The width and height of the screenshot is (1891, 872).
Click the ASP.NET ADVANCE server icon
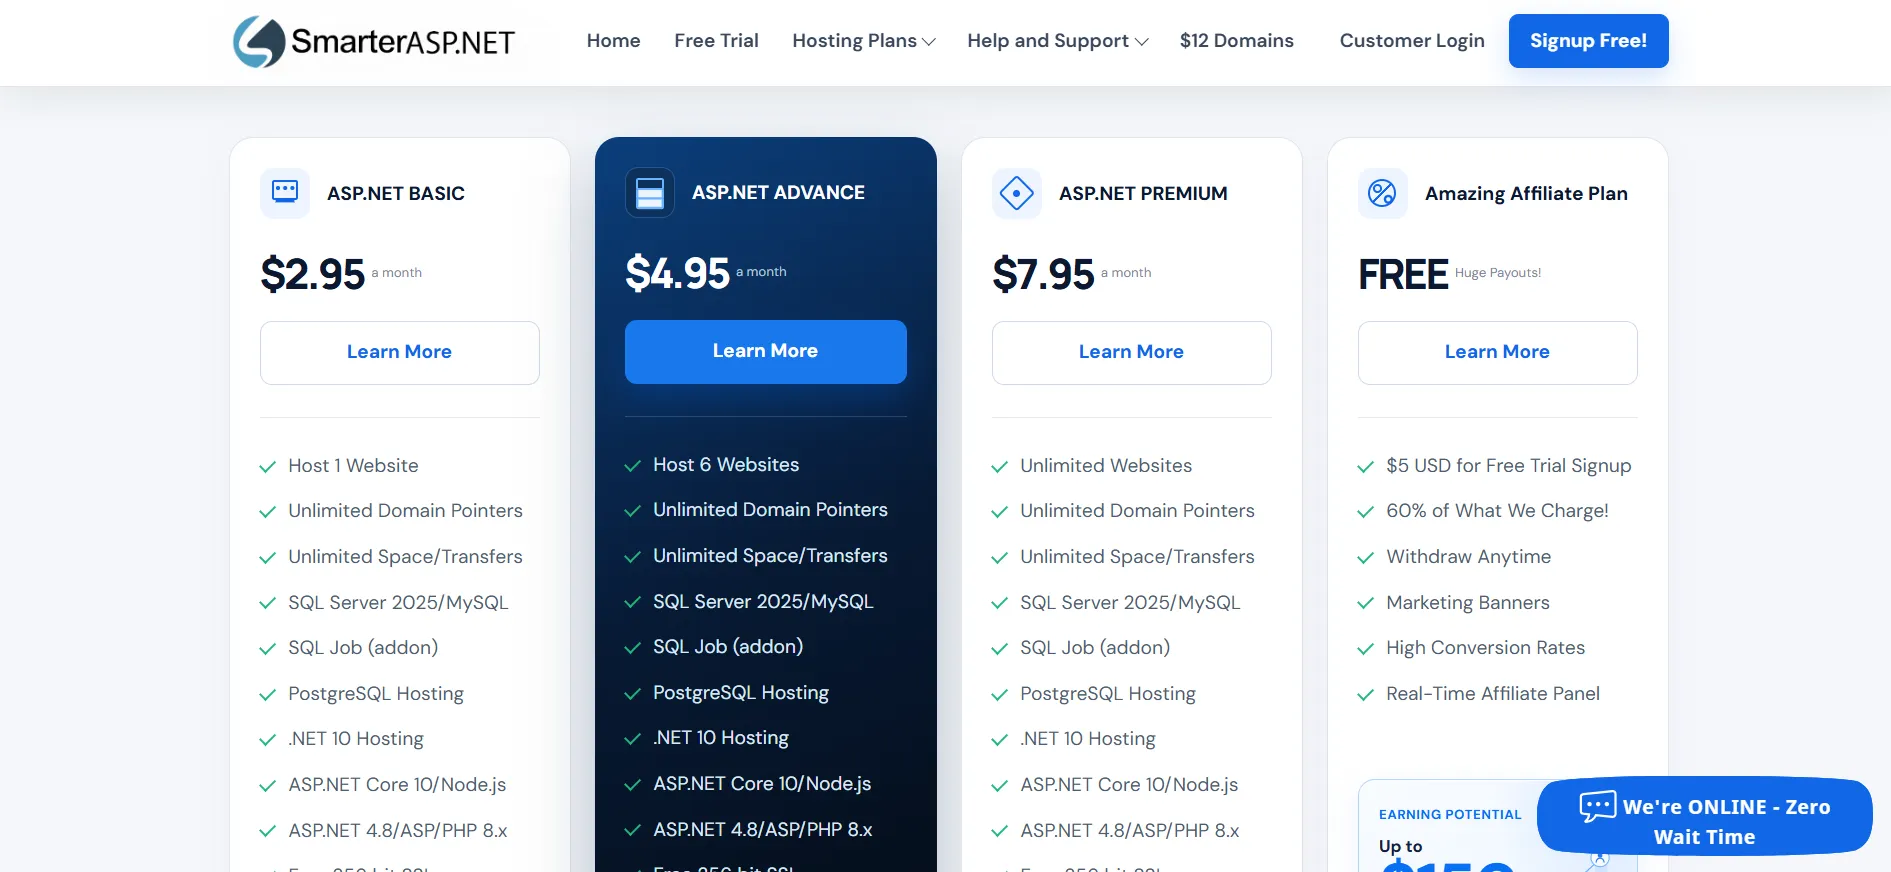[650, 192]
